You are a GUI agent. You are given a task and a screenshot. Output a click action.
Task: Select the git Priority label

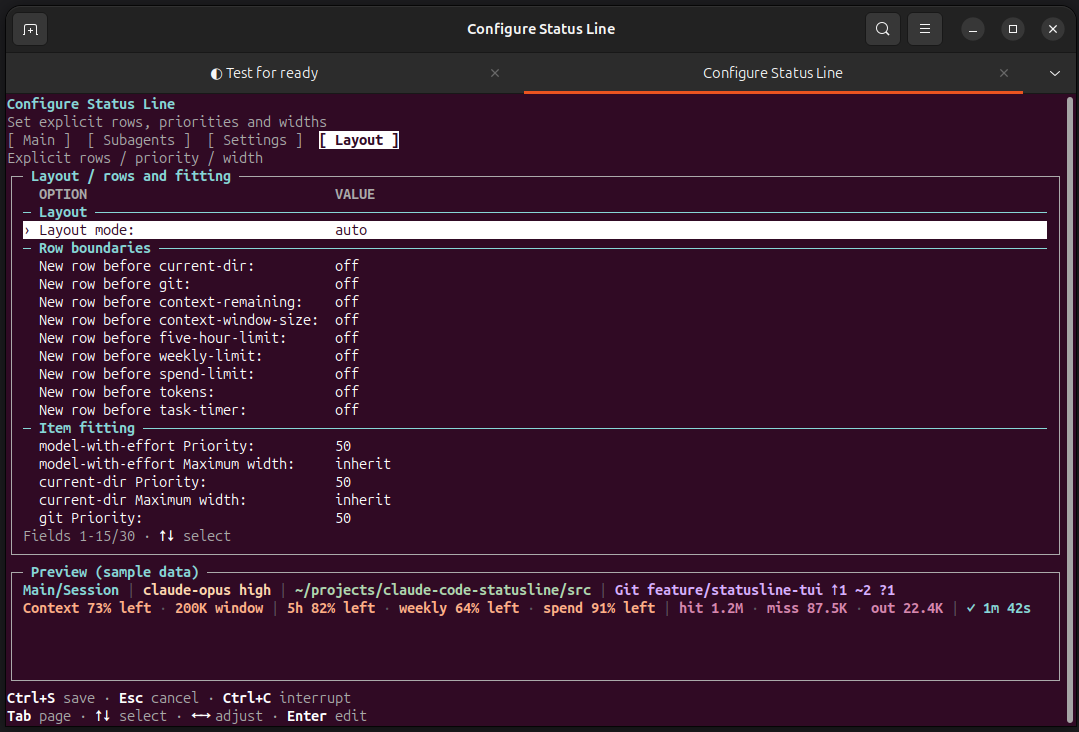tap(90, 518)
